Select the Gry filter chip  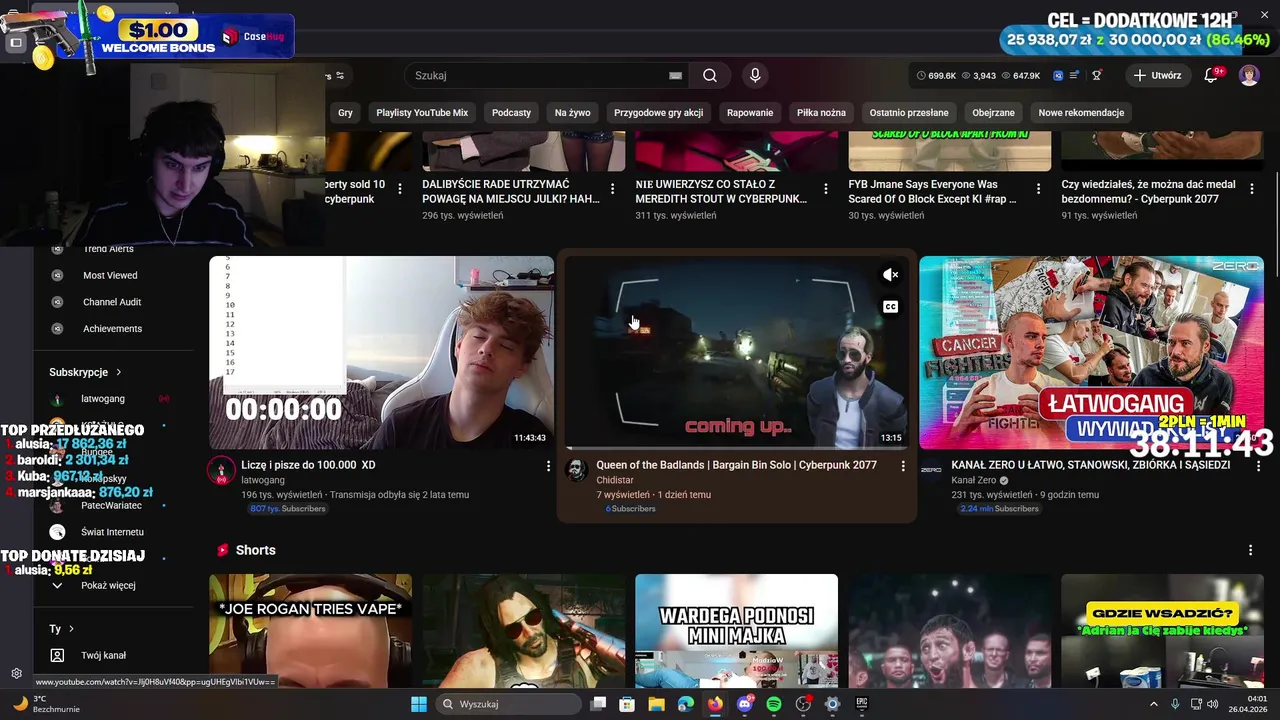point(345,113)
